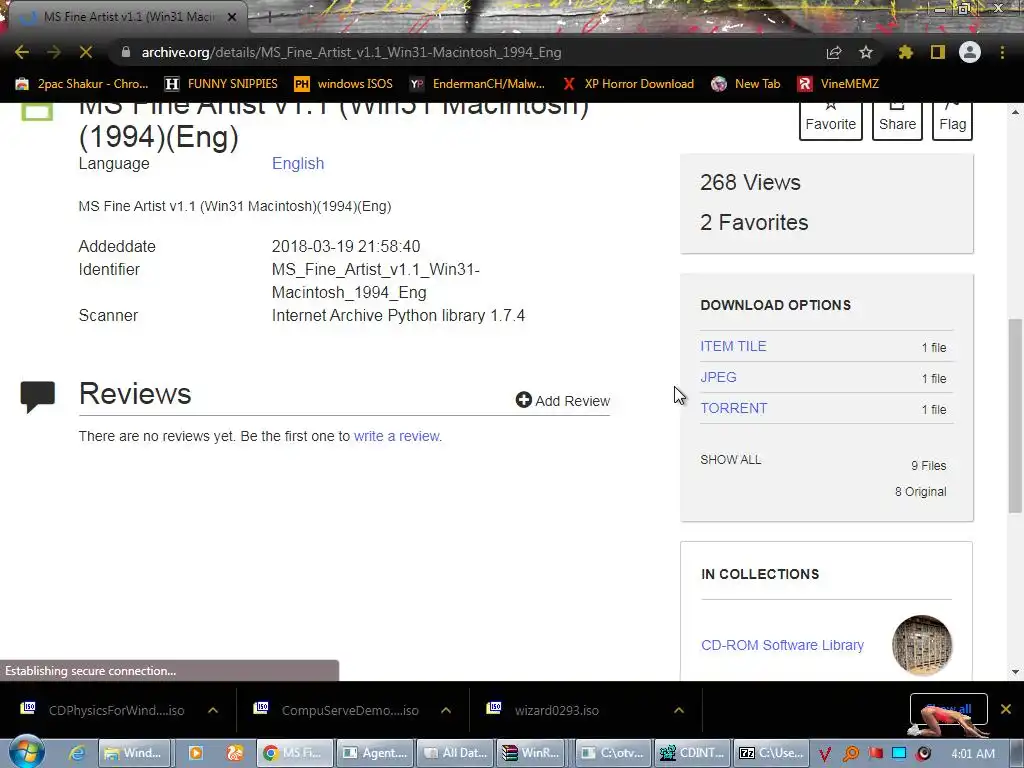Click the orange magnifier tray icon
The height and width of the screenshot is (768, 1024).
coord(851,754)
